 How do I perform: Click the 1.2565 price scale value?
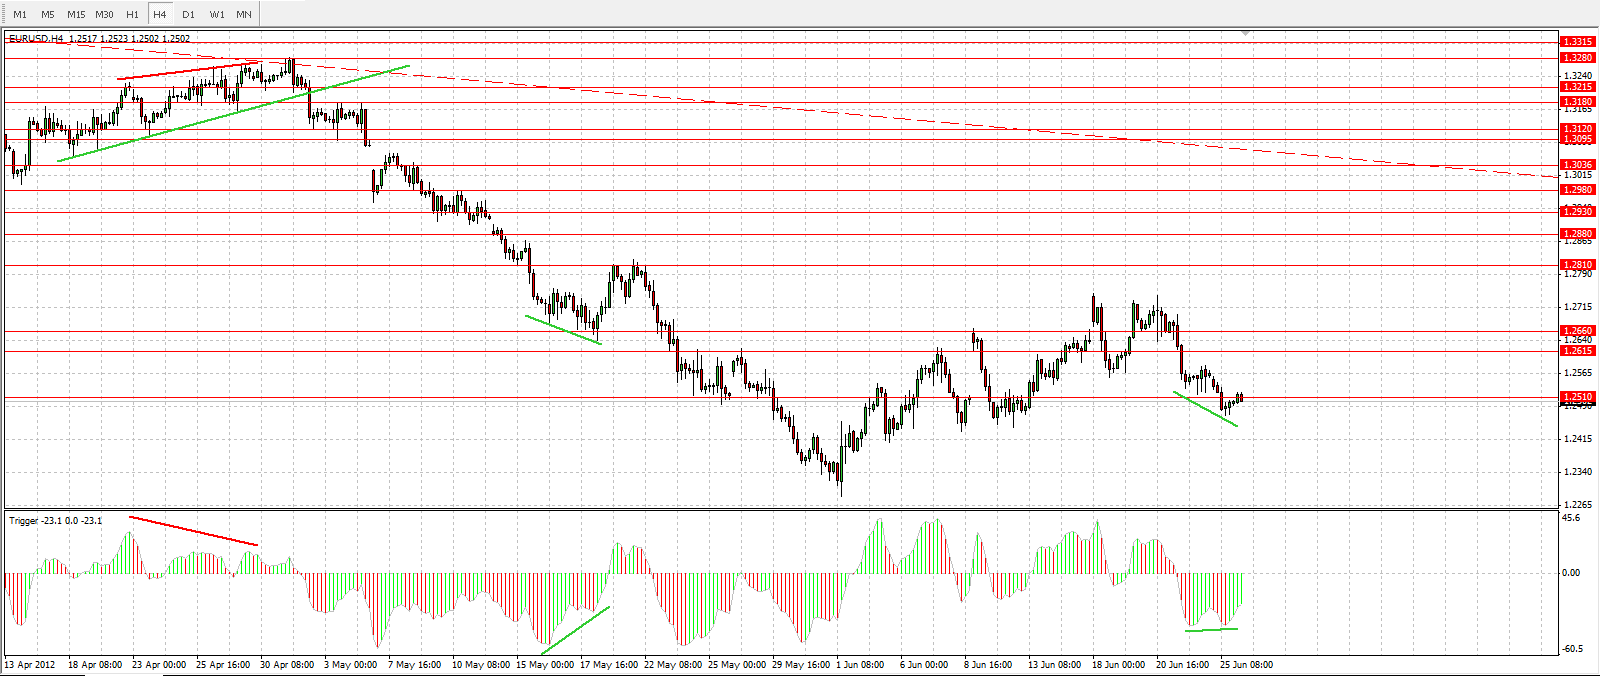tap(1578, 373)
